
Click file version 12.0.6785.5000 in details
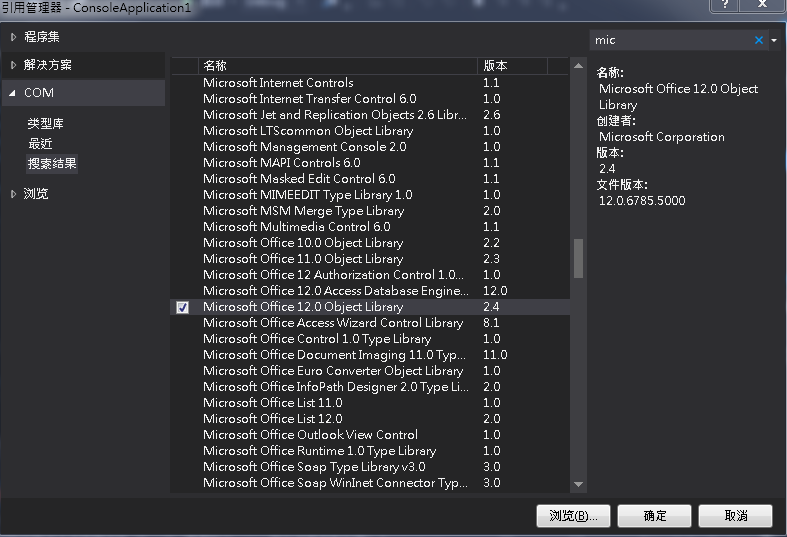pyautogui.click(x=642, y=201)
